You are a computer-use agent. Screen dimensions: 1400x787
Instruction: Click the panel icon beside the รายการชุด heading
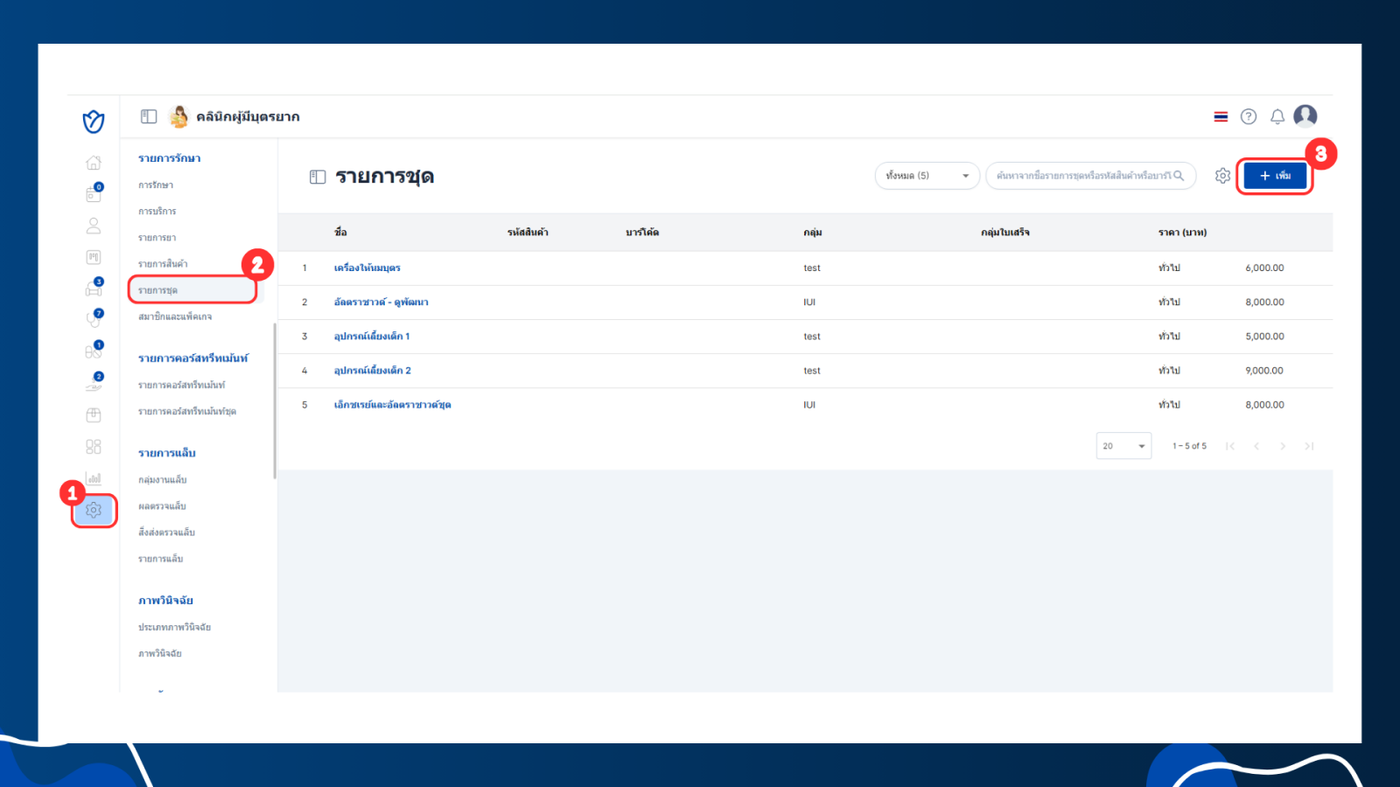click(317, 177)
